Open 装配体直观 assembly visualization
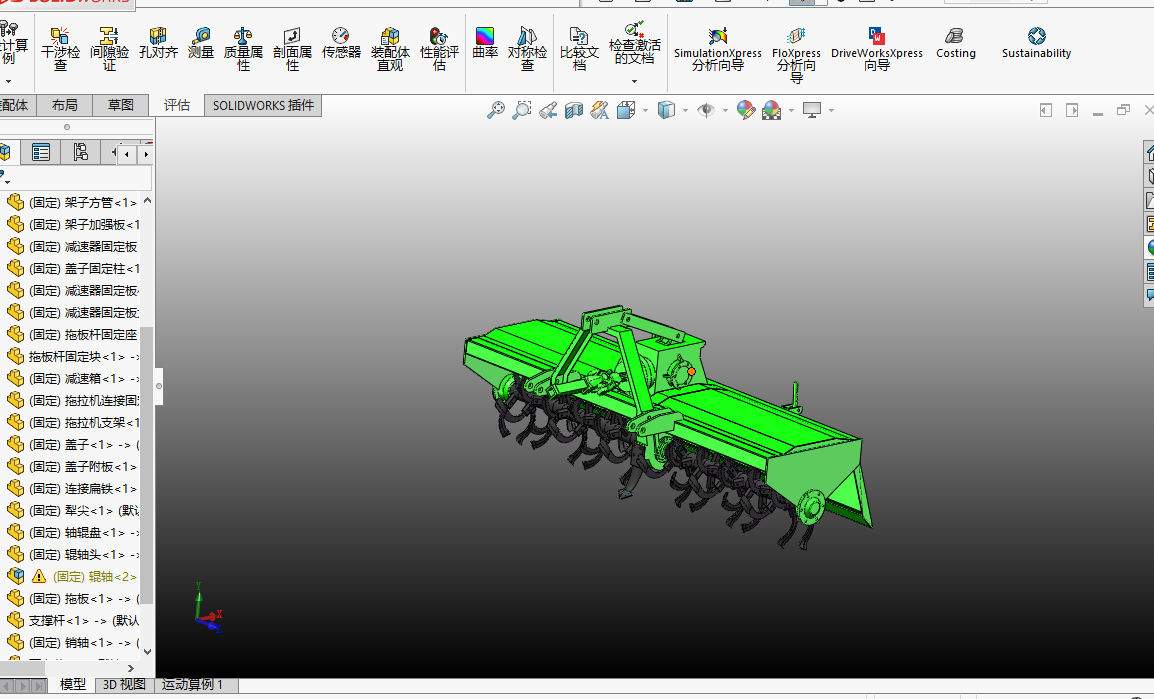 (x=390, y=49)
